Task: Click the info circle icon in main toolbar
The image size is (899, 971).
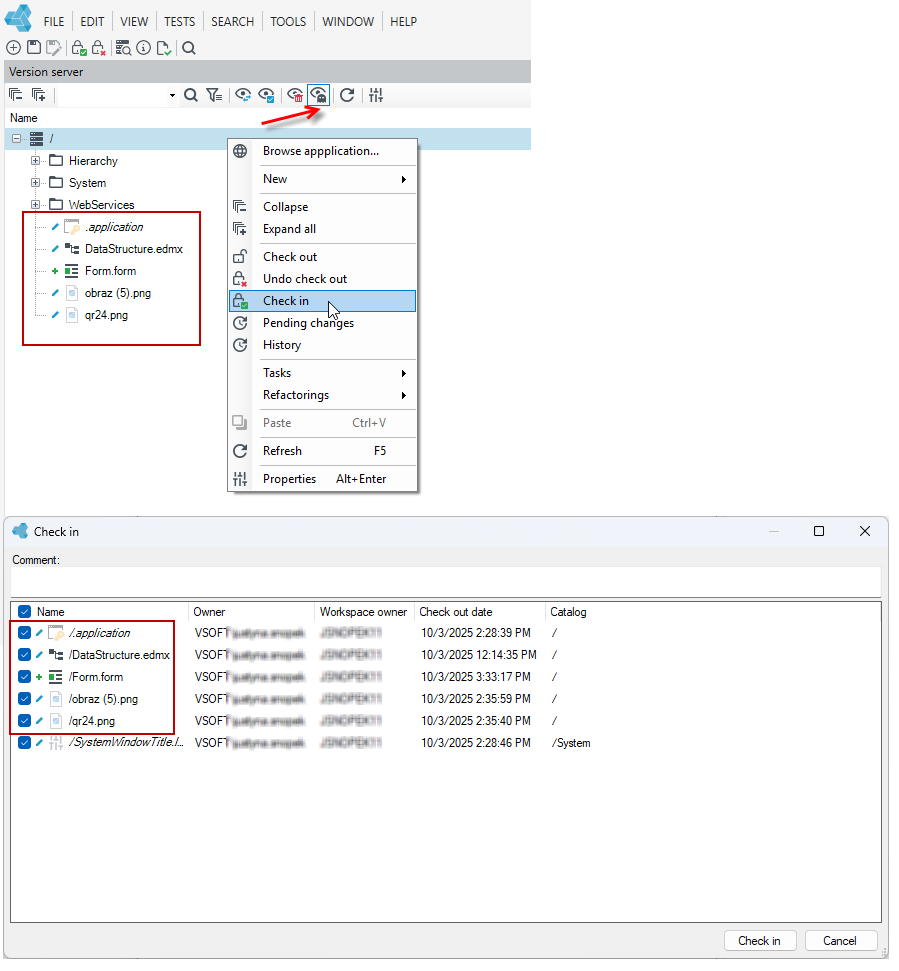Action: (x=143, y=48)
